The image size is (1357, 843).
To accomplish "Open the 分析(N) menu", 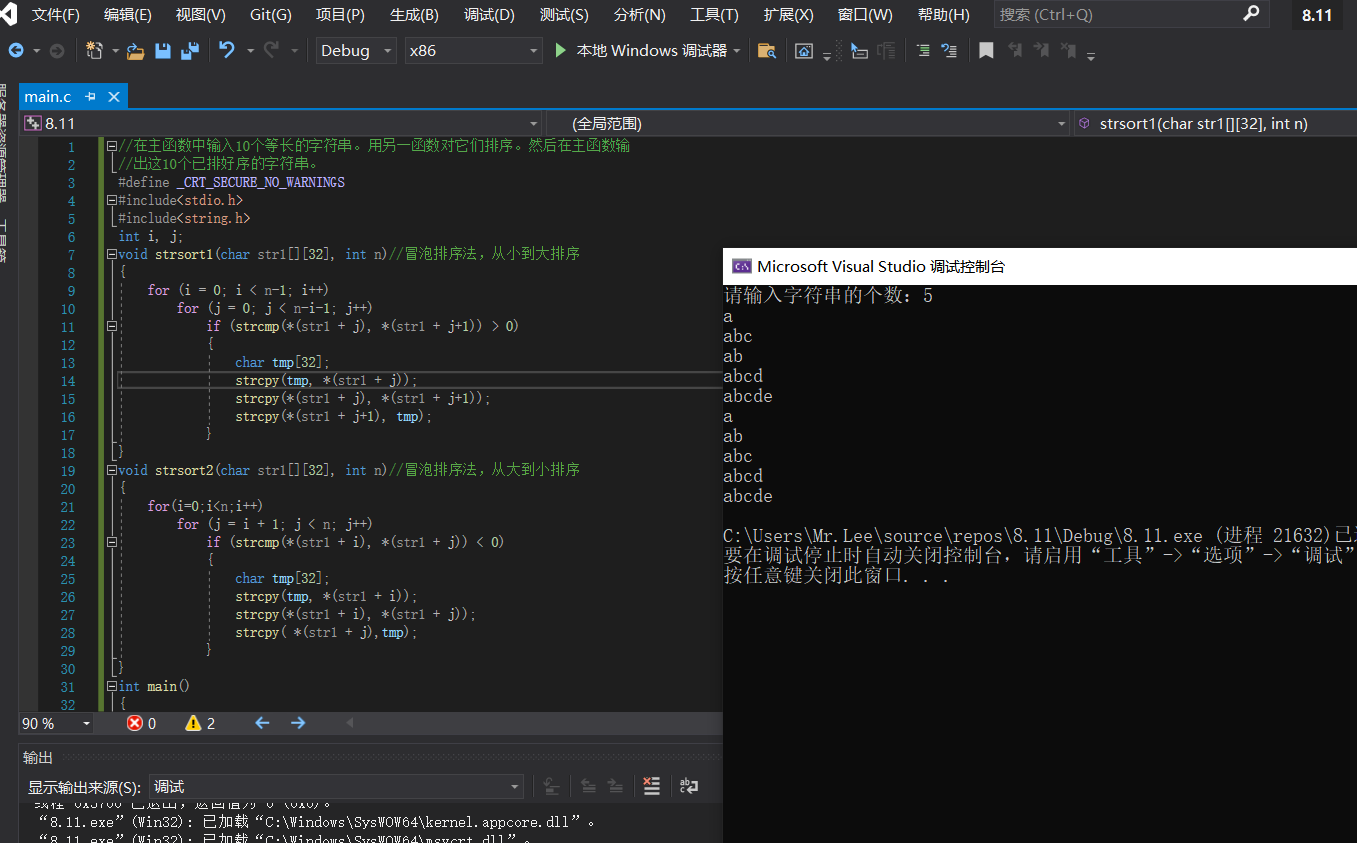I will pos(639,15).
